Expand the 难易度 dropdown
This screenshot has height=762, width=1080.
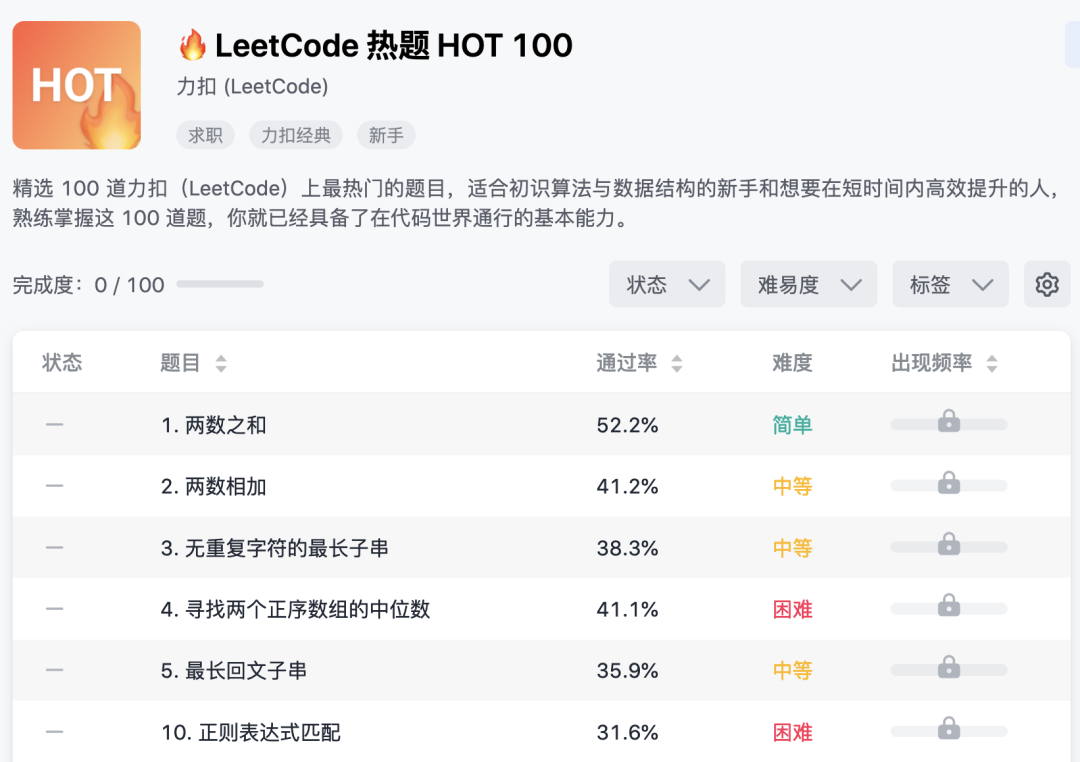[x=808, y=285]
